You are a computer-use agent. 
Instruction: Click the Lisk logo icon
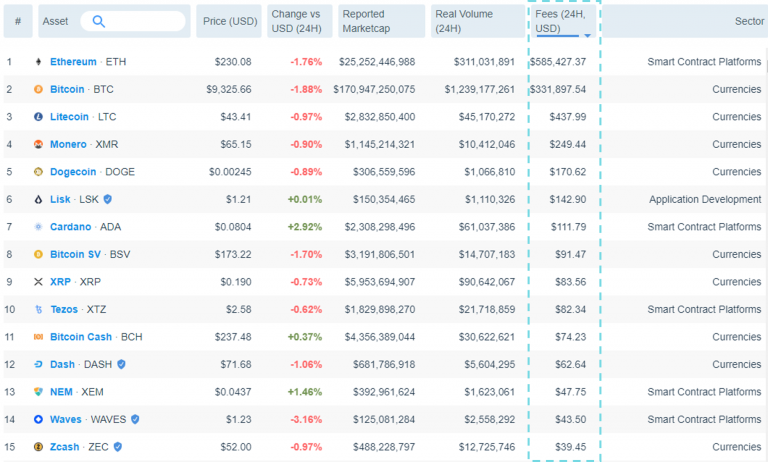click(x=38, y=199)
